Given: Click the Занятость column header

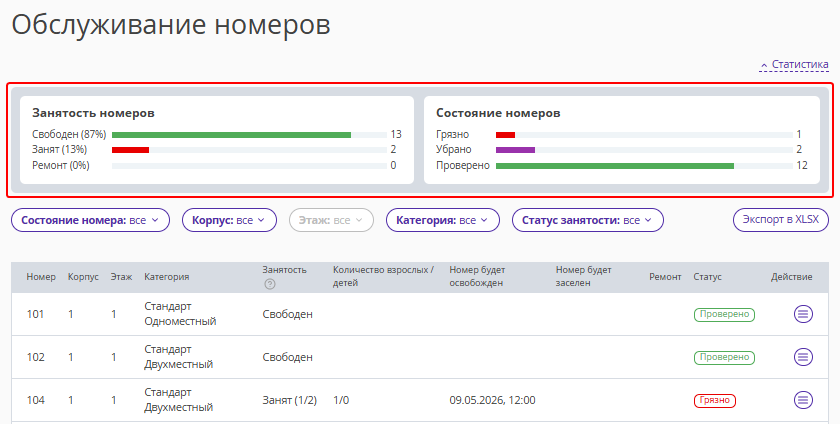Looking at the screenshot, I should pos(284,270).
